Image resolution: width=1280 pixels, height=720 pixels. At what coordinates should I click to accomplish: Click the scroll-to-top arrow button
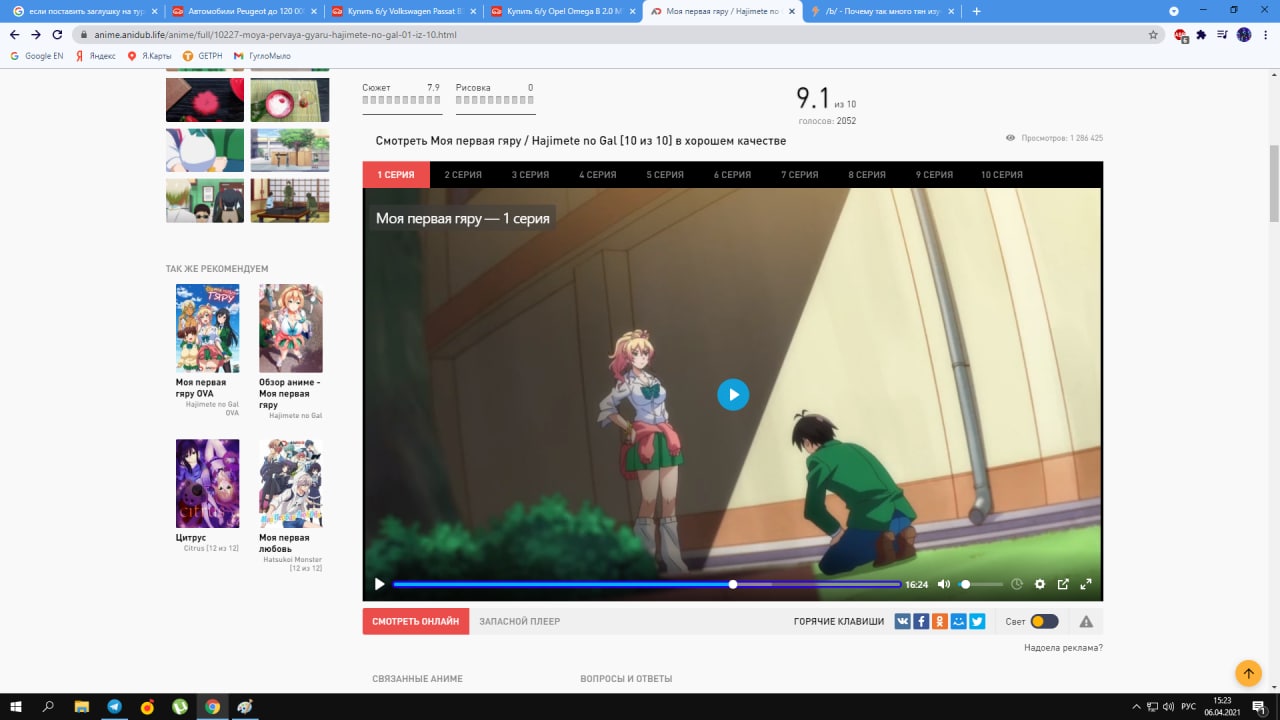point(1248,673)
